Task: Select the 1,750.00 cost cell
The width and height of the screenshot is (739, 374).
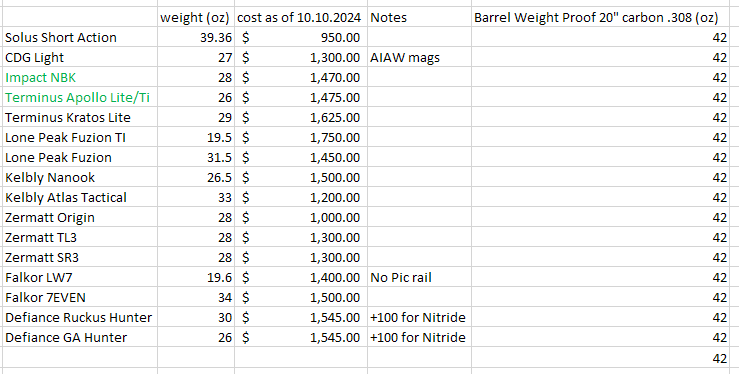Action: [x=301, y=138]
